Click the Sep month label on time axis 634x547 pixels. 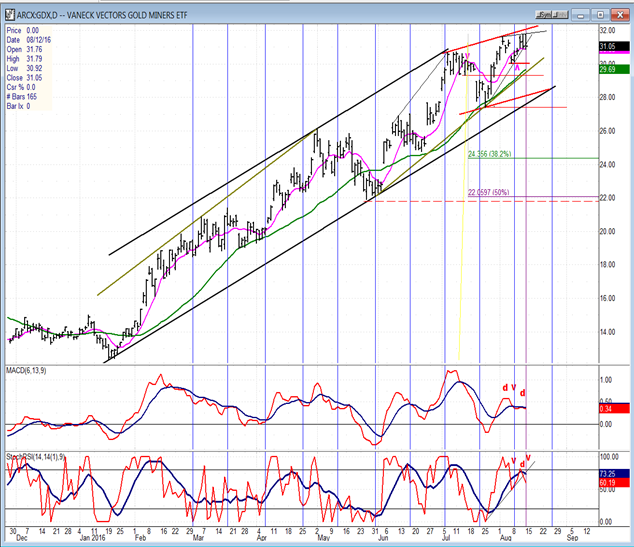click(572, 538)
